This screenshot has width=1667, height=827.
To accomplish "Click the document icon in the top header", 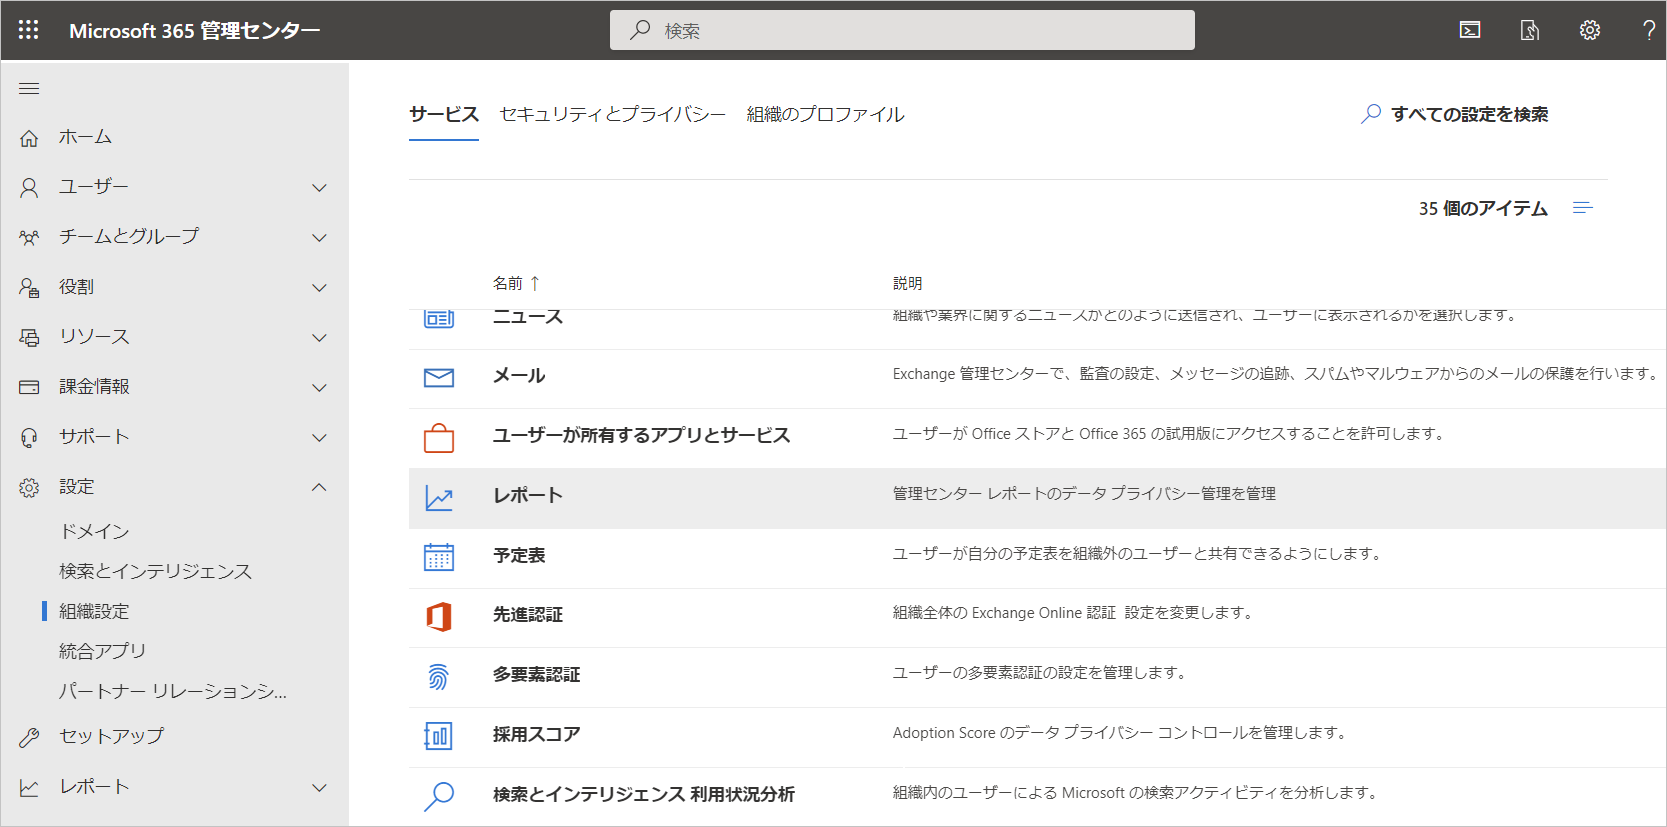I will [1530, 30].
